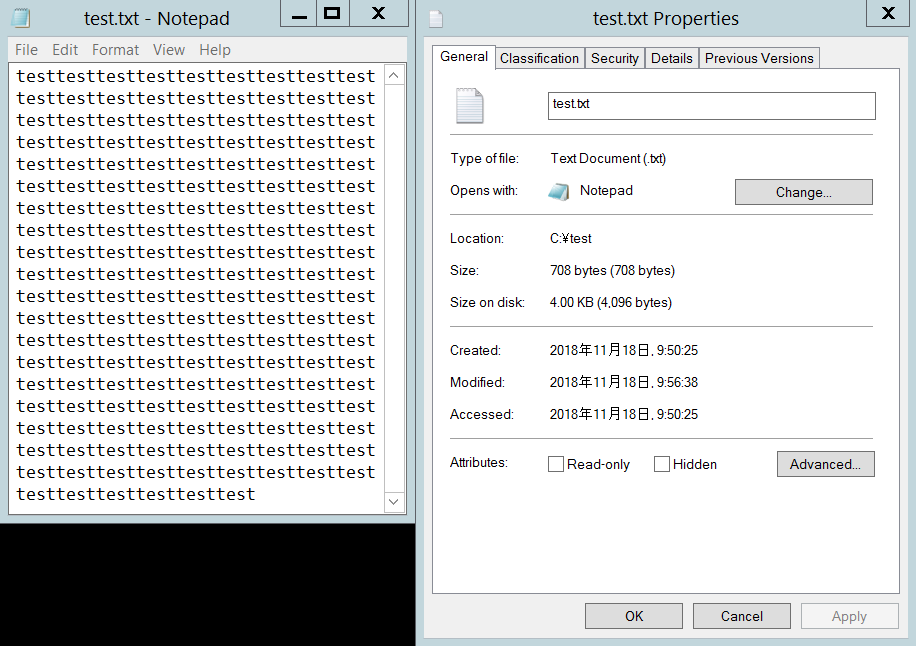This screenshot has width=916, height=646.
Task: Click the 'test.txt Properties' dialog title
Action: pyautogui.click(x=665, y=19)
